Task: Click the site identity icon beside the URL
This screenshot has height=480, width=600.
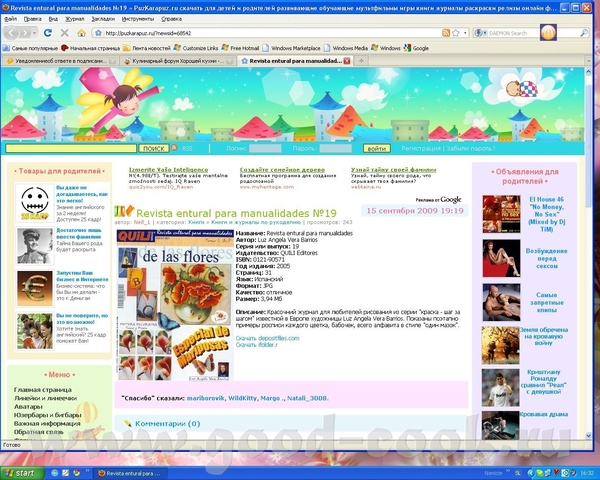Action: pos(98,33)
